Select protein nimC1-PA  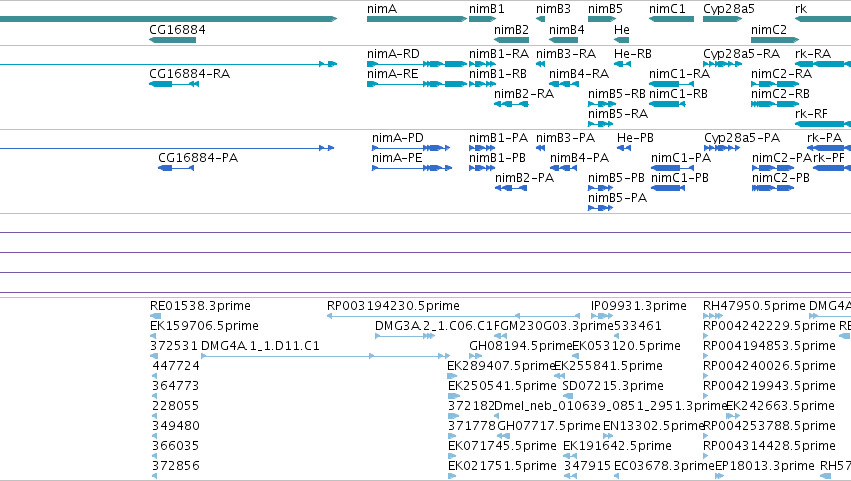[x=672, y=168]
